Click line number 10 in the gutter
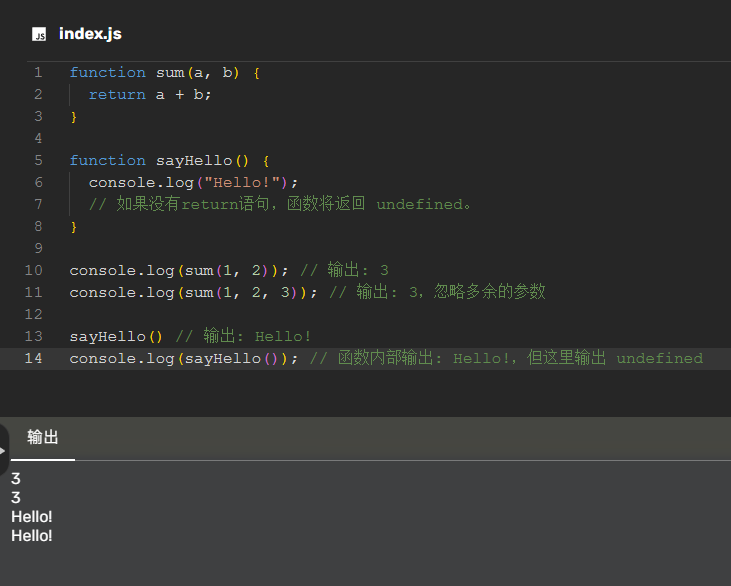The height and width of the screenshot is (586, 731). (x=34, y=270)
